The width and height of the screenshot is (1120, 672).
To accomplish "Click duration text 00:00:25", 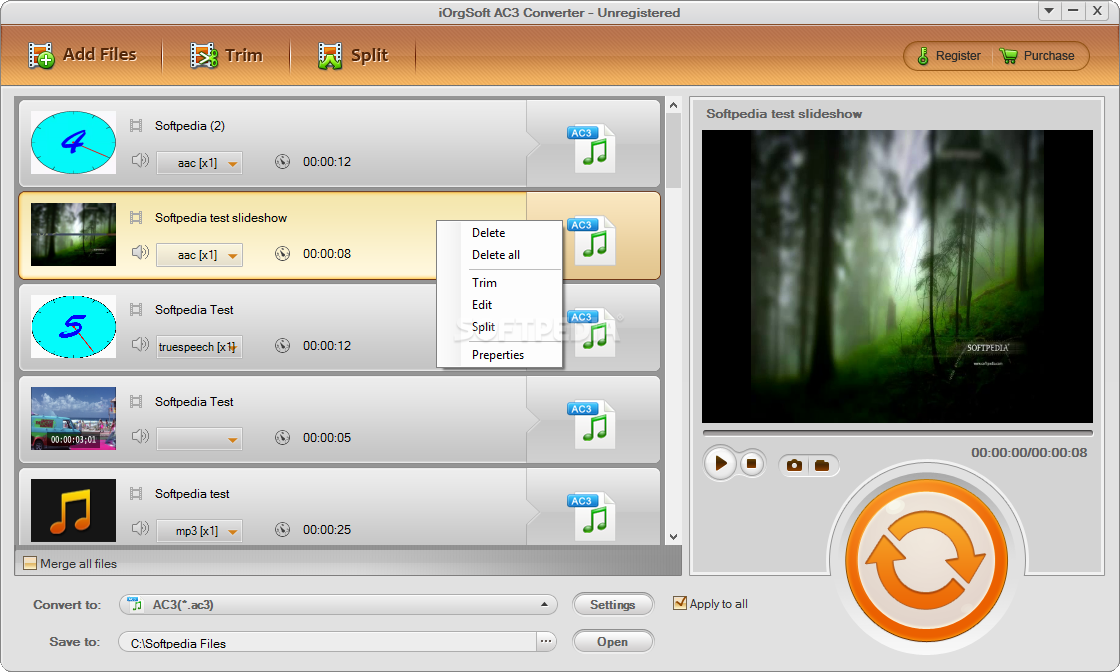I will click(x=327, y=530).
